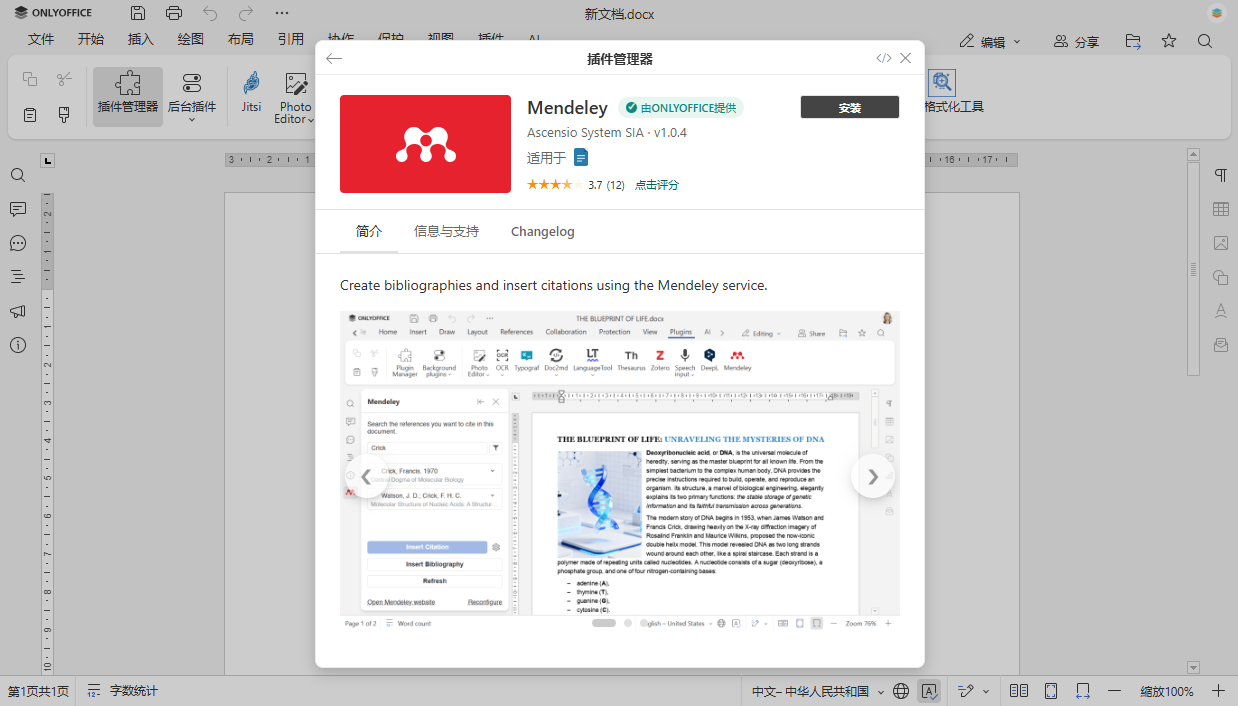Open the plugin manager developer code icon
This screenshot has width=1238, height=706.
point(883,58)
